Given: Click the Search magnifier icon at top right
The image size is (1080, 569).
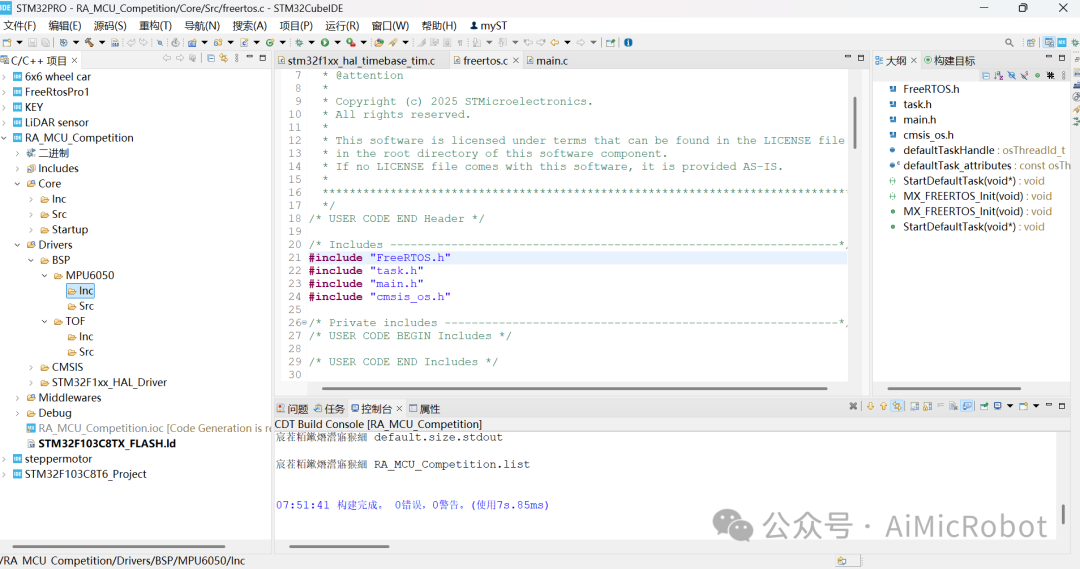Looking at the screenshot, I should (1009, 42).
